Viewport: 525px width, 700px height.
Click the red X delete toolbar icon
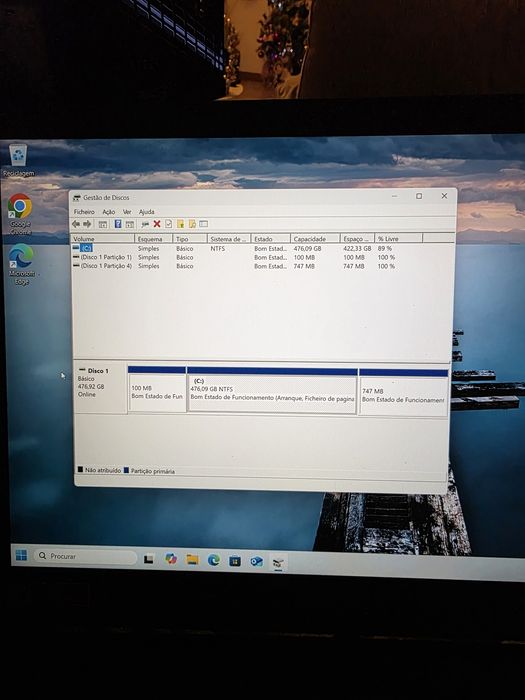click(x=157, y=224)
